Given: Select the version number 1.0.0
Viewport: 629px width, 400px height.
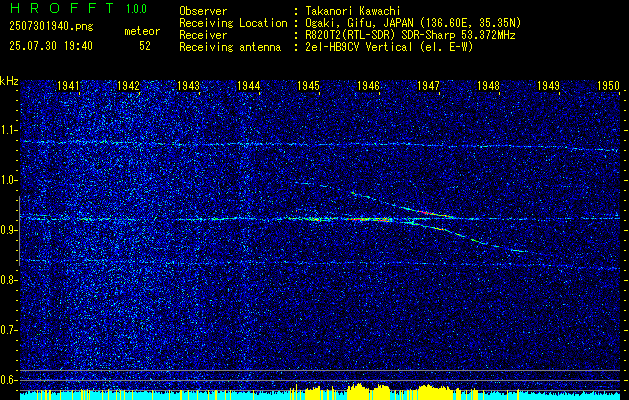Looking at the screenshot, I should (x=136, y=9).
